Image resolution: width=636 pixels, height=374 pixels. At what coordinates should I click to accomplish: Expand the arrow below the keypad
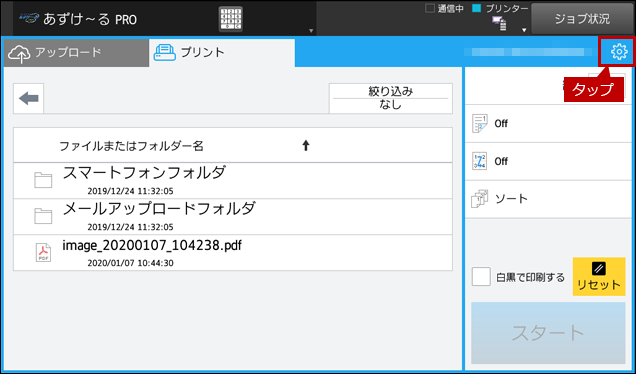pos(311,31)
